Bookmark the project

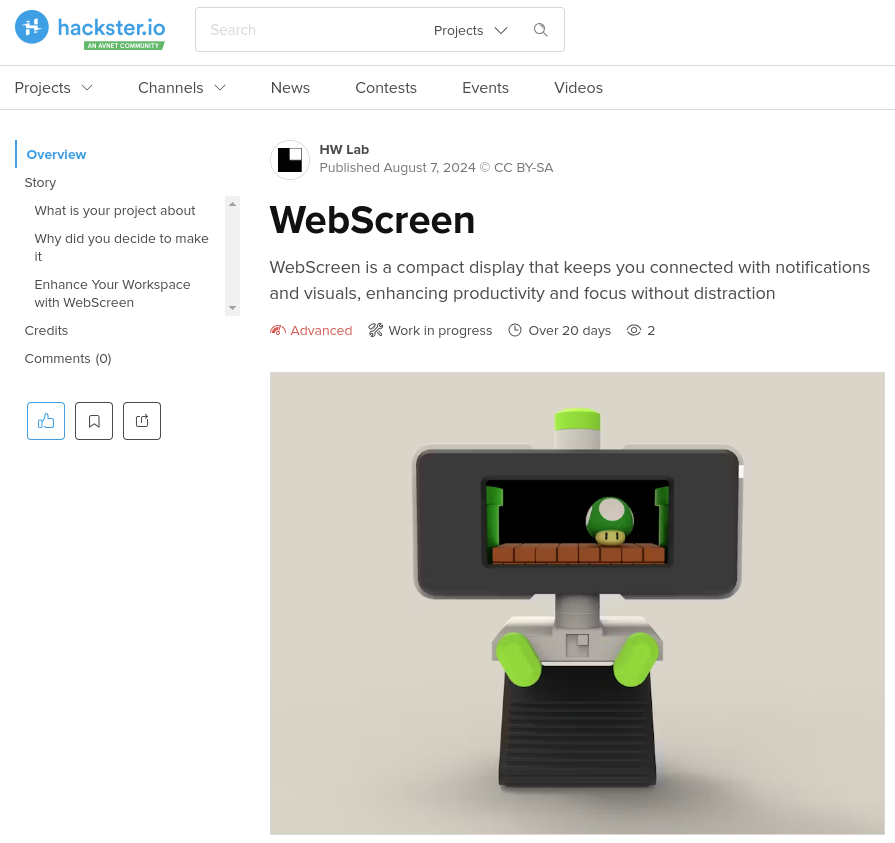94,421
